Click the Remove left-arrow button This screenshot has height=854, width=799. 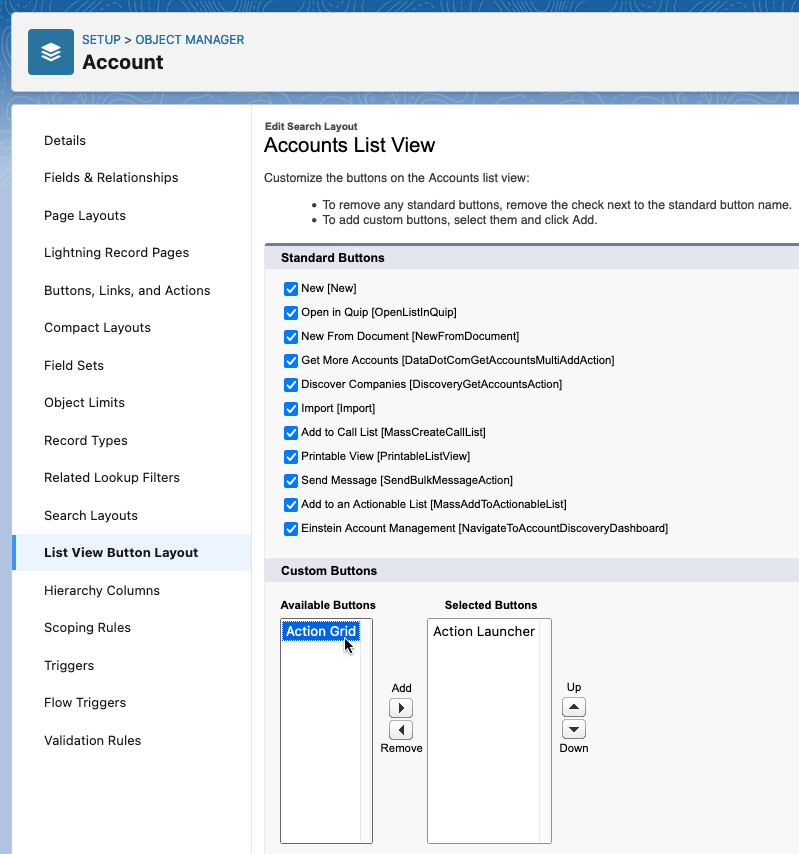click(401, 730)
